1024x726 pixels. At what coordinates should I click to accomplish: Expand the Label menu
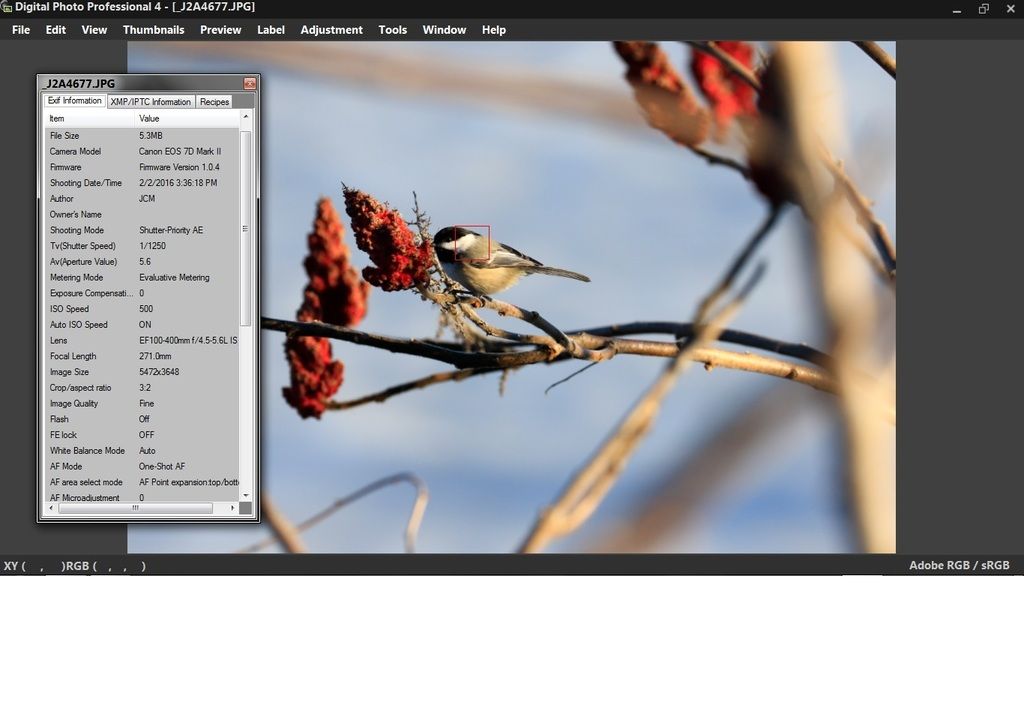[271, 30]
